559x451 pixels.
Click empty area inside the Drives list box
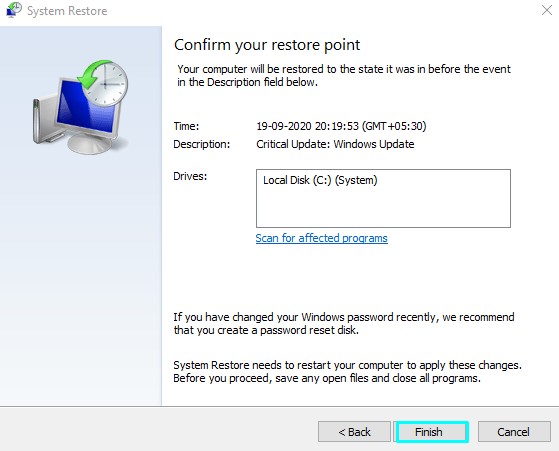coord(383,209)
